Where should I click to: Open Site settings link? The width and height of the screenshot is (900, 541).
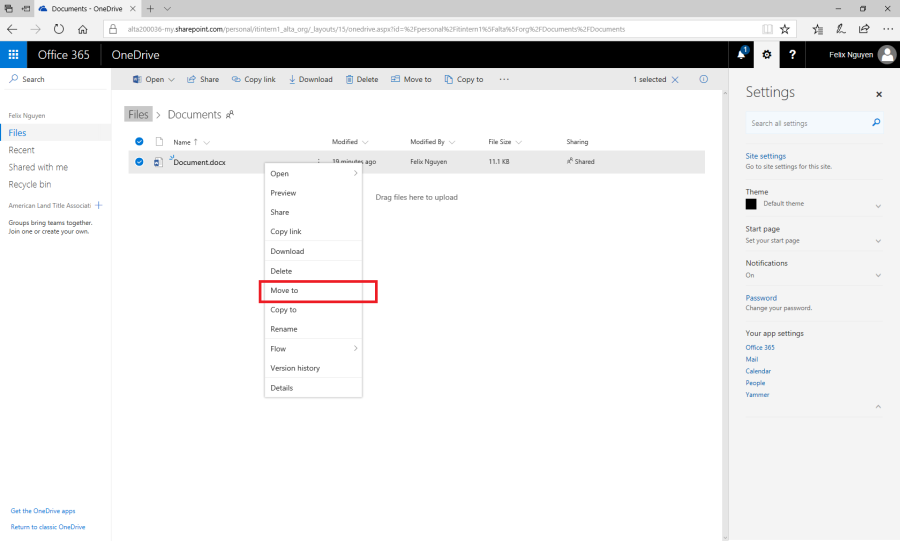pos(765,156)
